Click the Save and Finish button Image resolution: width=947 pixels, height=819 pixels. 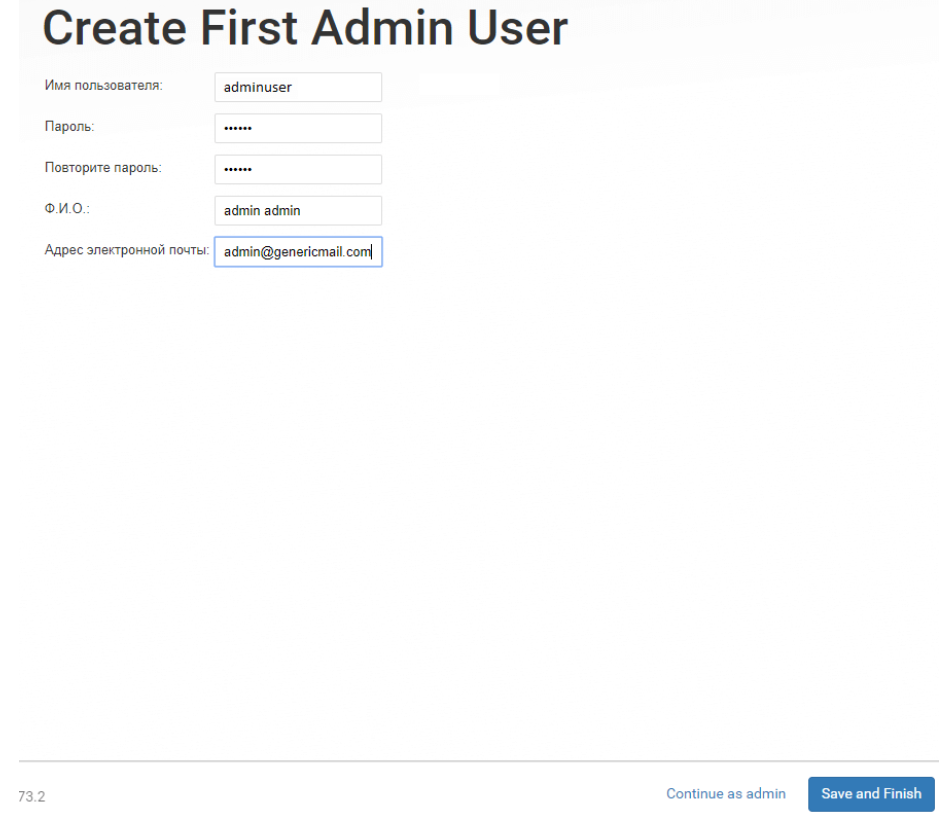coord(870,793)
